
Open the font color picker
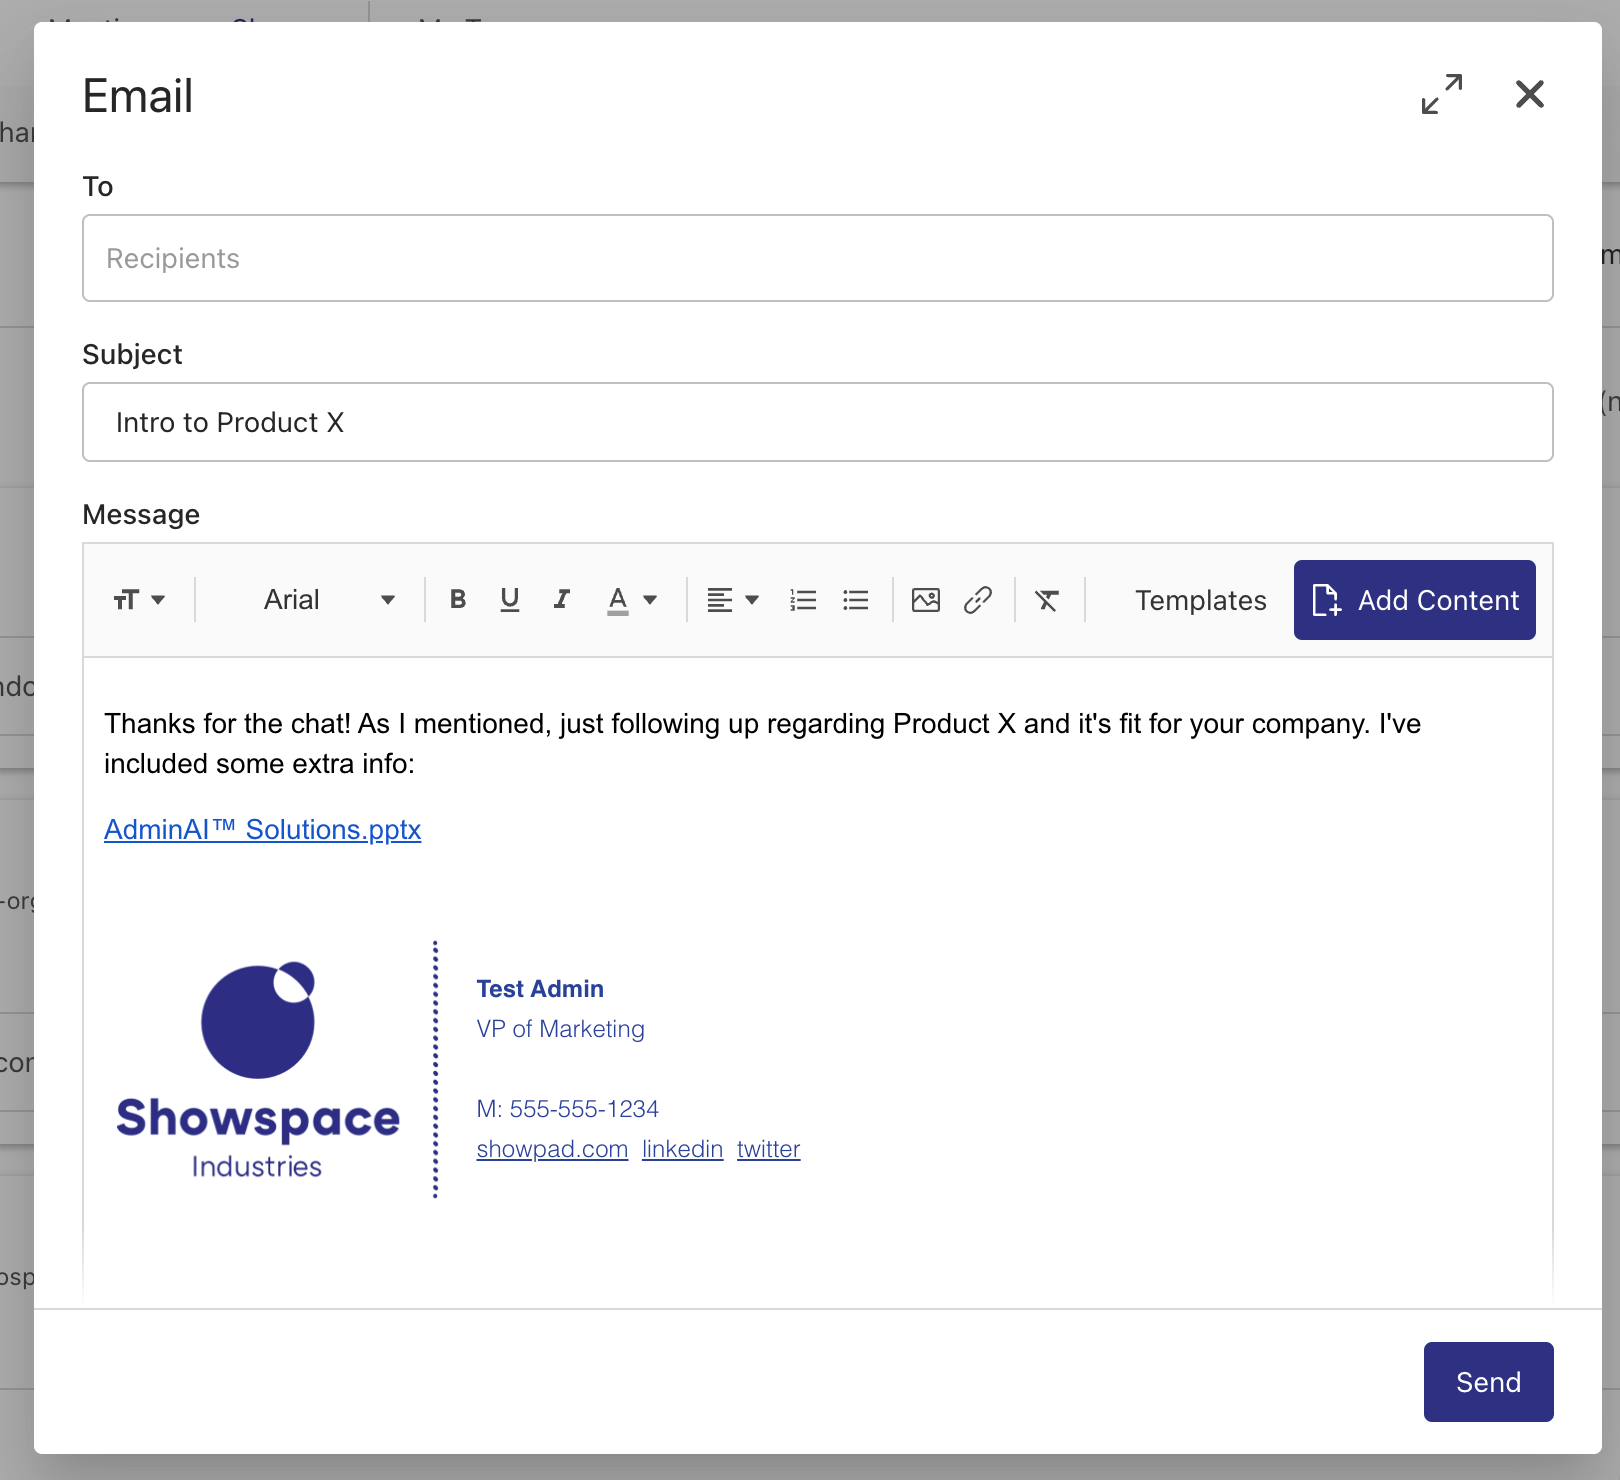(631, 600)
